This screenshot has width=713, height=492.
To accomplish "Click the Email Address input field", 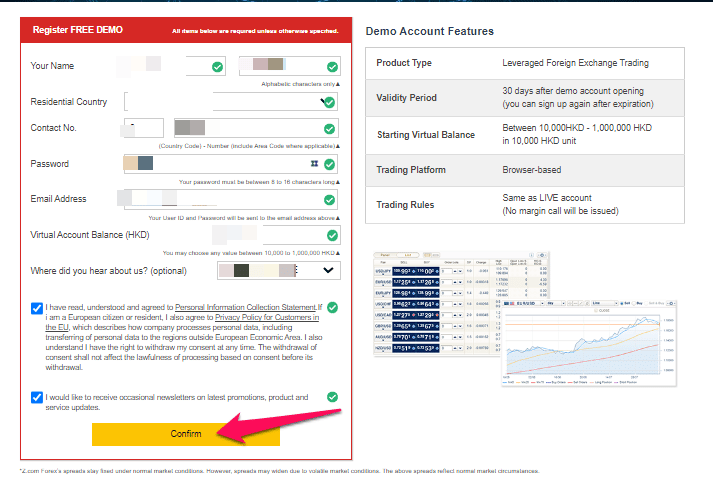I will (x=231, y=200).
